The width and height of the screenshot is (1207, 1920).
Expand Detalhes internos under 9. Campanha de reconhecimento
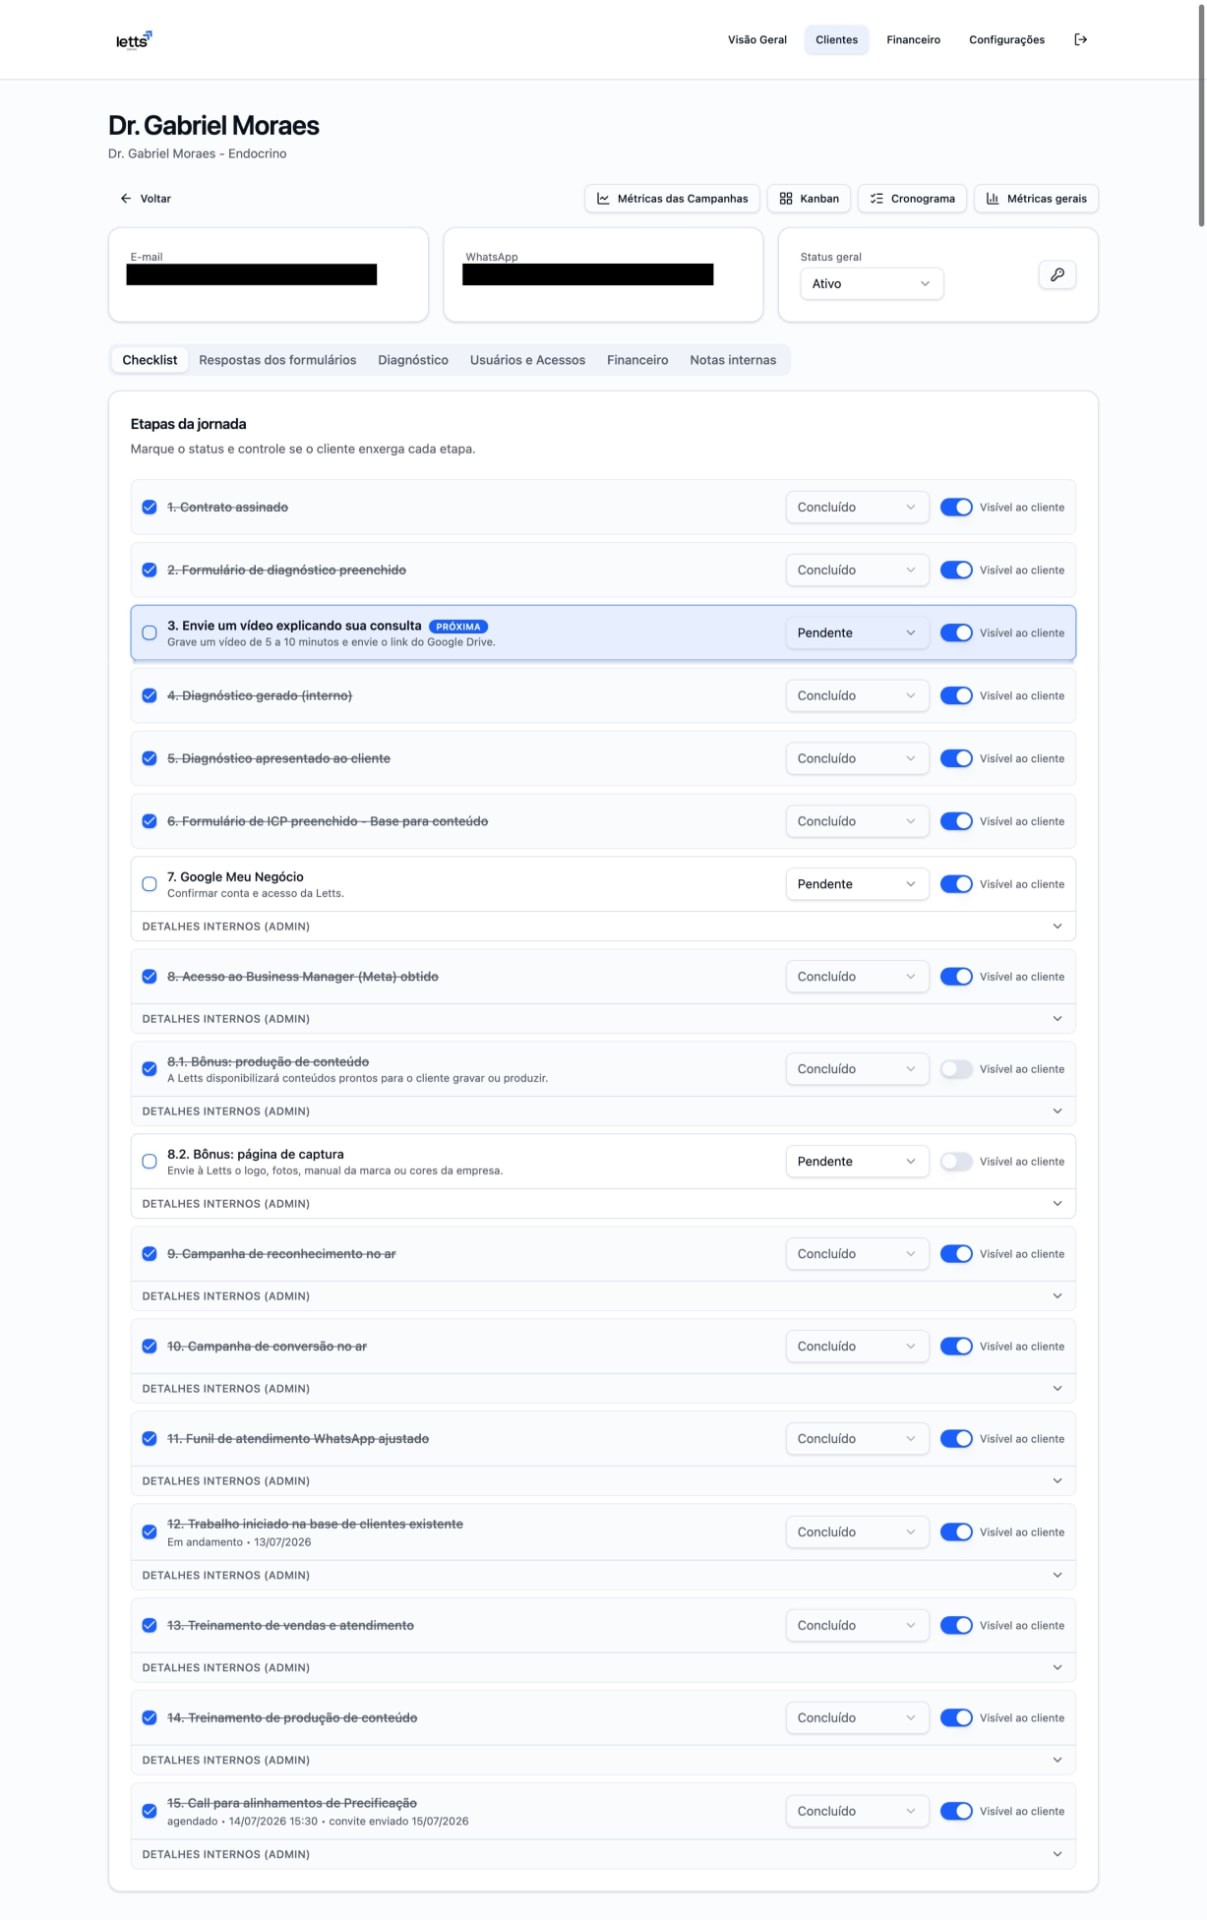click(603, 1297)
